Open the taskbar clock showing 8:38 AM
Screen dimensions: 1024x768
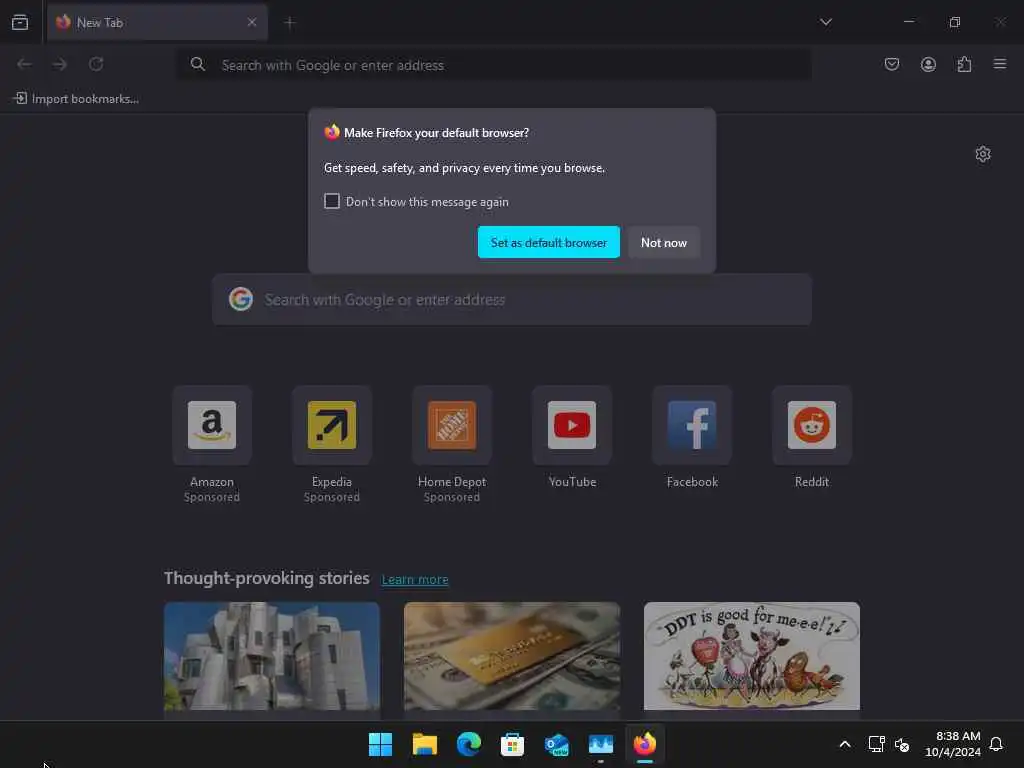(x=953, y=744)
